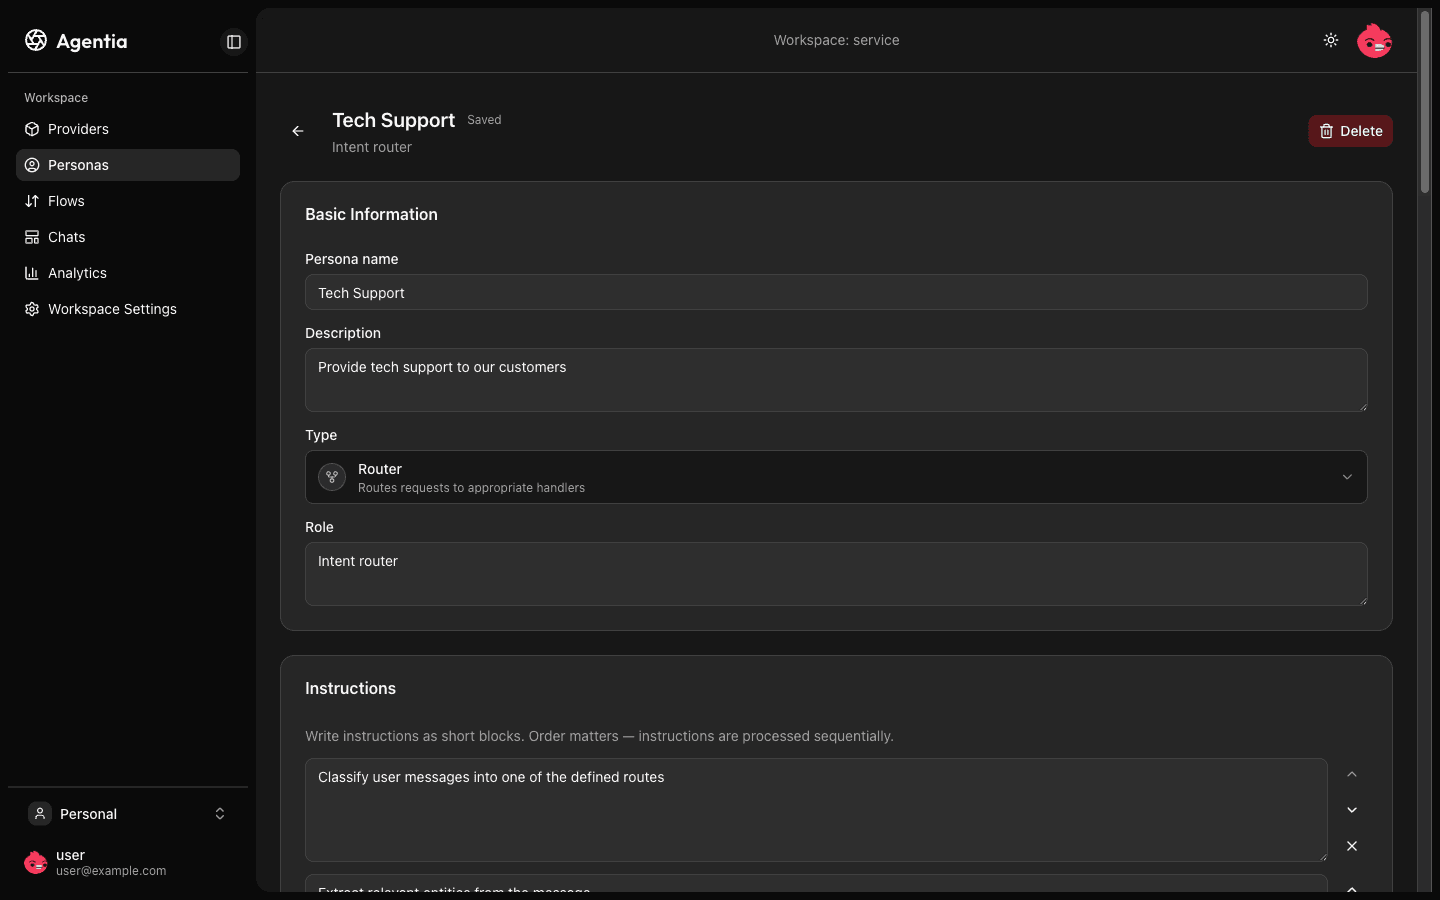This screenshot has width=1440, height=900.
Task: Click the Workspace Settings gear icon
Action: coord(32,309)
